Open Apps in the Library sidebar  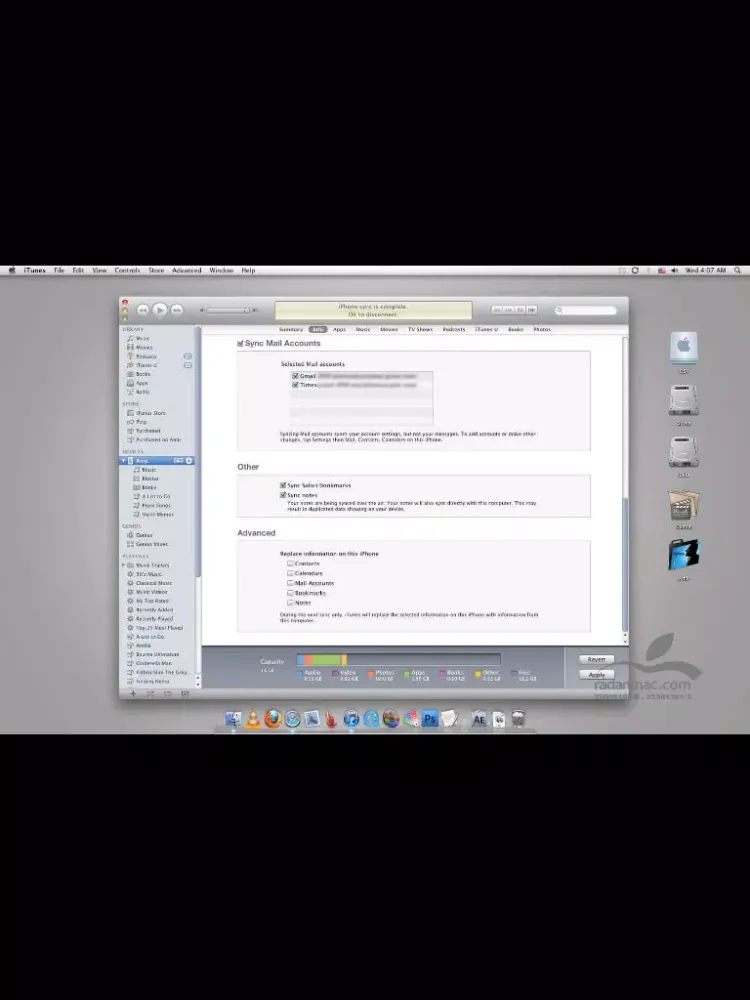coord(138,383)
